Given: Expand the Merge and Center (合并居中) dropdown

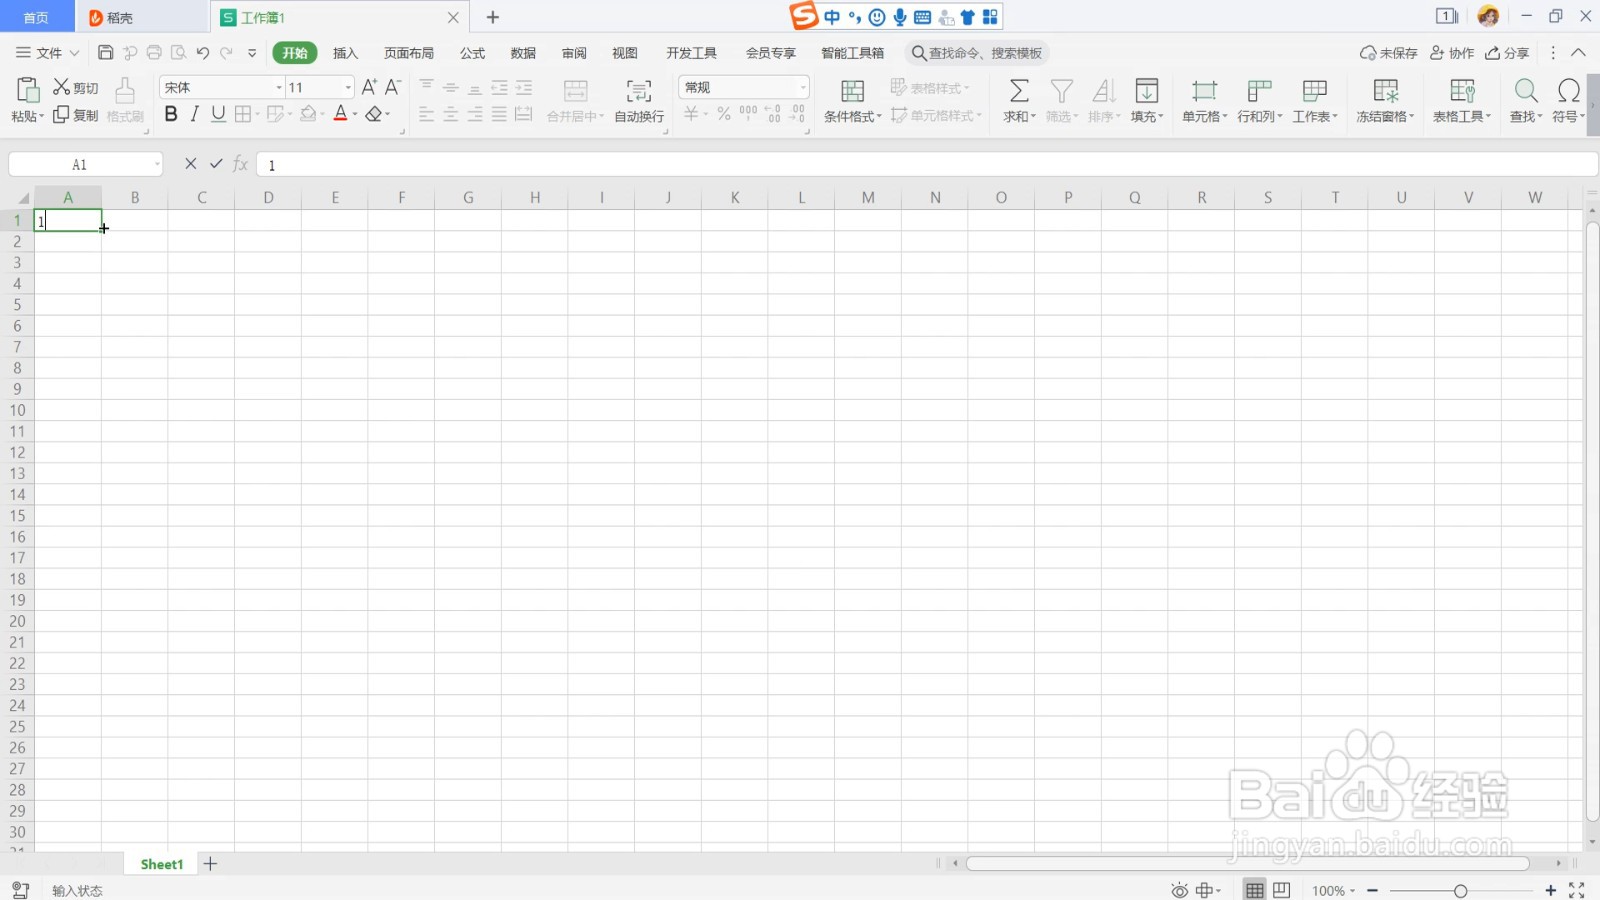Looking at the screenshot, I should coord(602,117).
